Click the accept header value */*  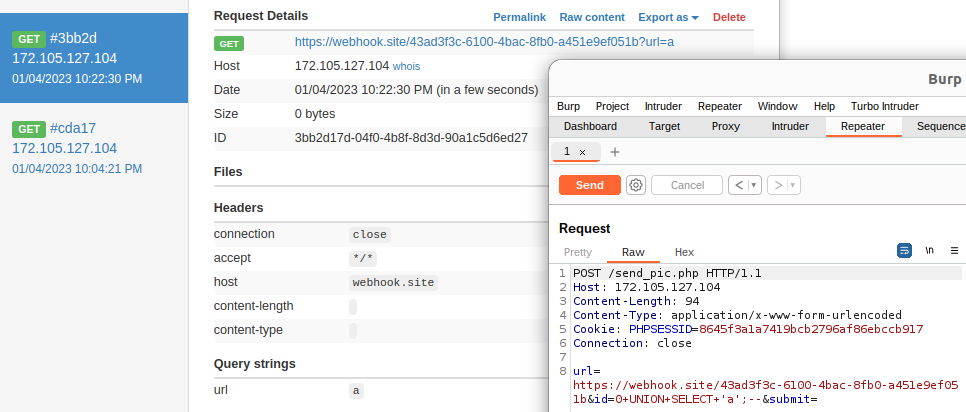coord(362,258)
